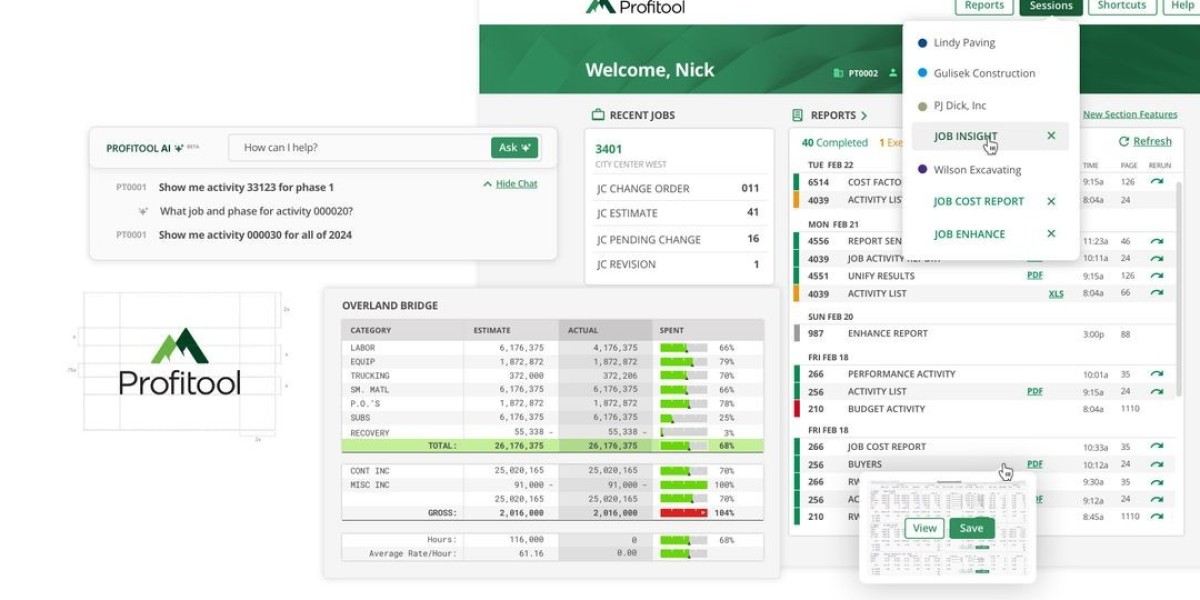The image size is (1200, 600).
Task: Rerun the 8:45a report
Action: coord(1157,516)
